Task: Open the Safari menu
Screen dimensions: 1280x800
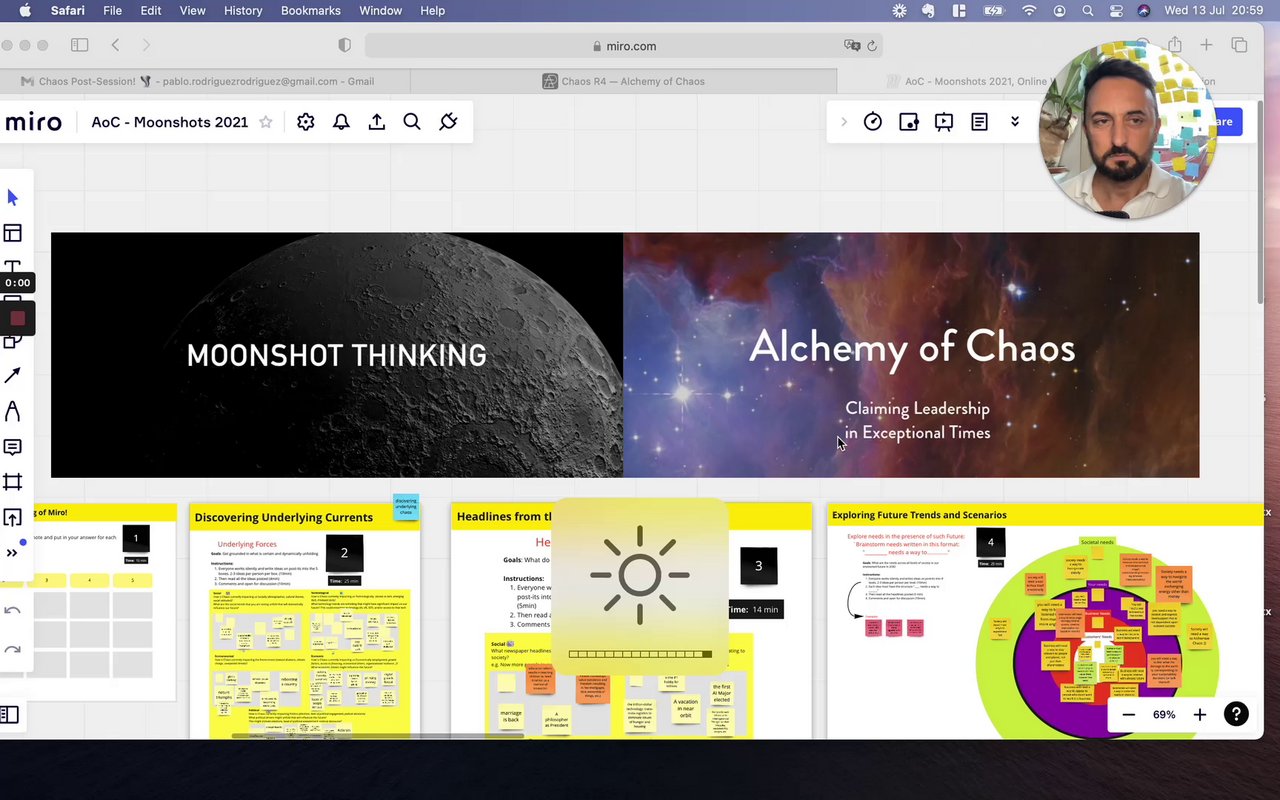Action: 67,10
